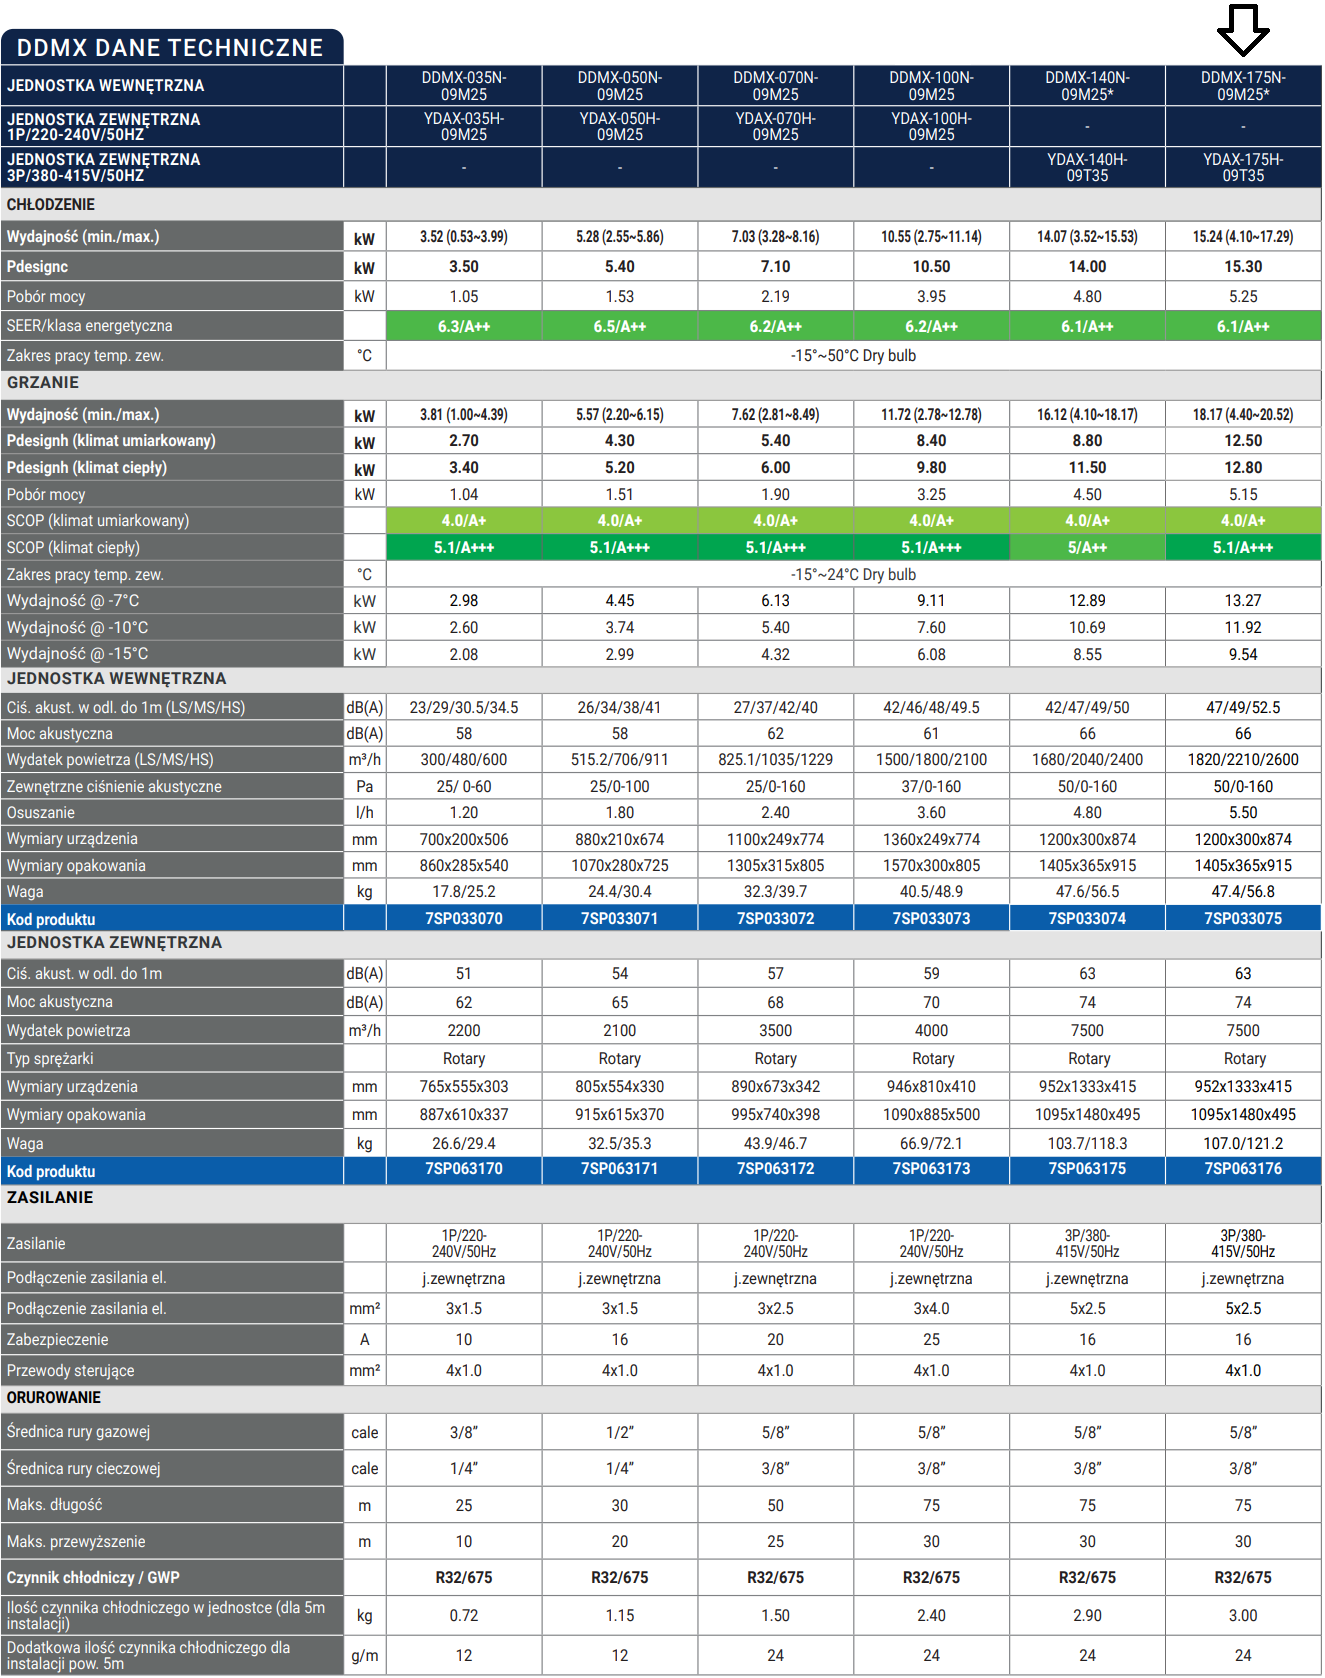Viewport: 1325px width, 1678px height.
Task: Click gas pipe diameter 1/2"
Action: (620, 1433)
